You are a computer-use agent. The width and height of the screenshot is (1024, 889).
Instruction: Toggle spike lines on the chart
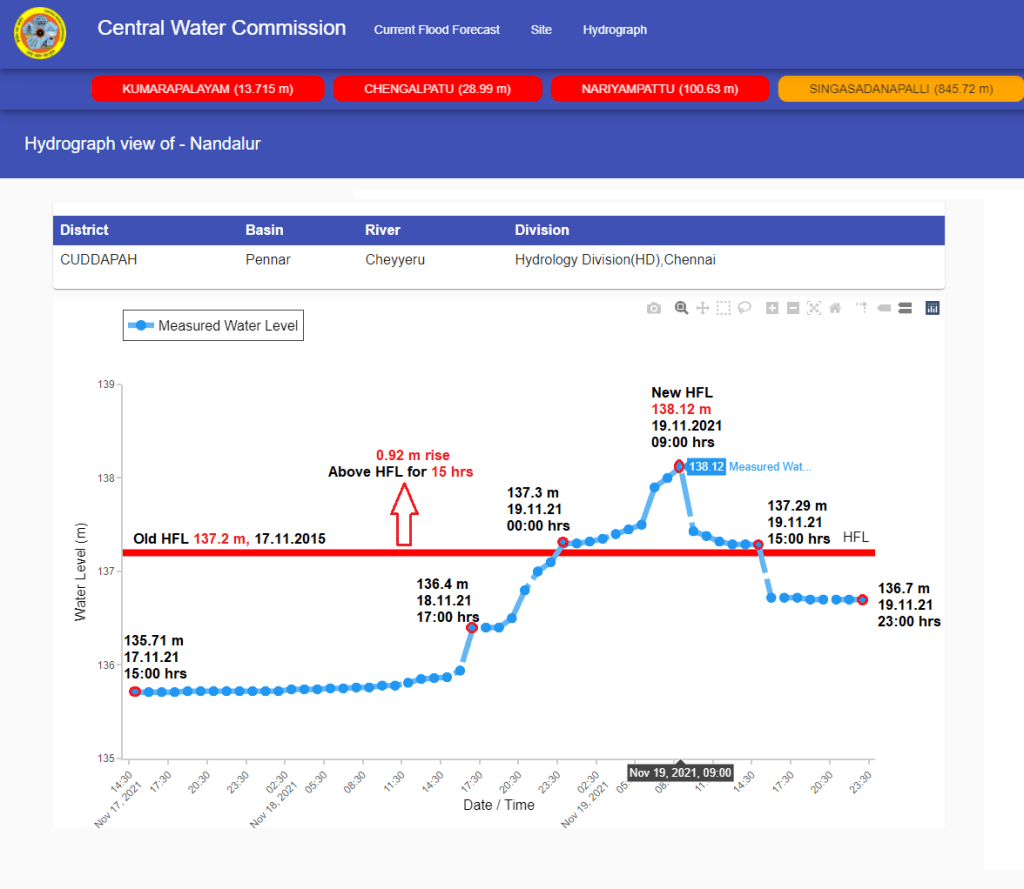[861, 309]
